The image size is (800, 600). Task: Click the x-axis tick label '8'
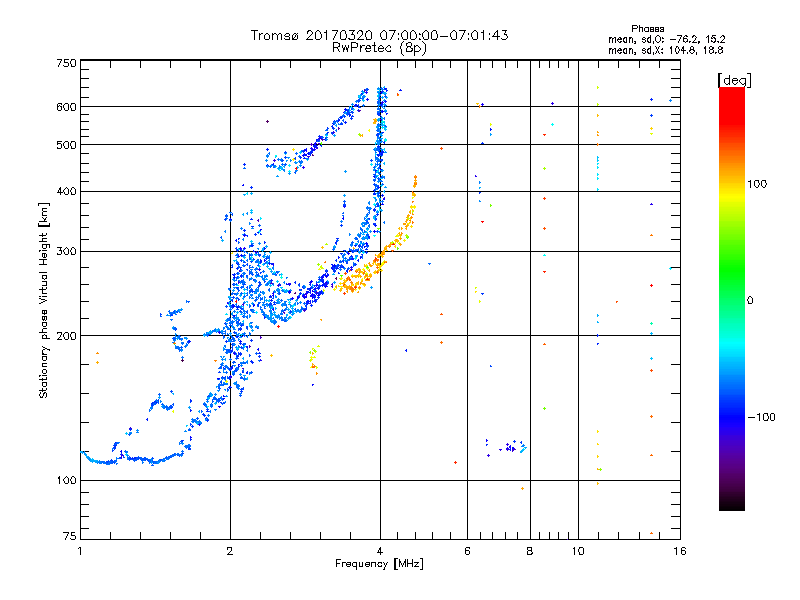(530, 551)
